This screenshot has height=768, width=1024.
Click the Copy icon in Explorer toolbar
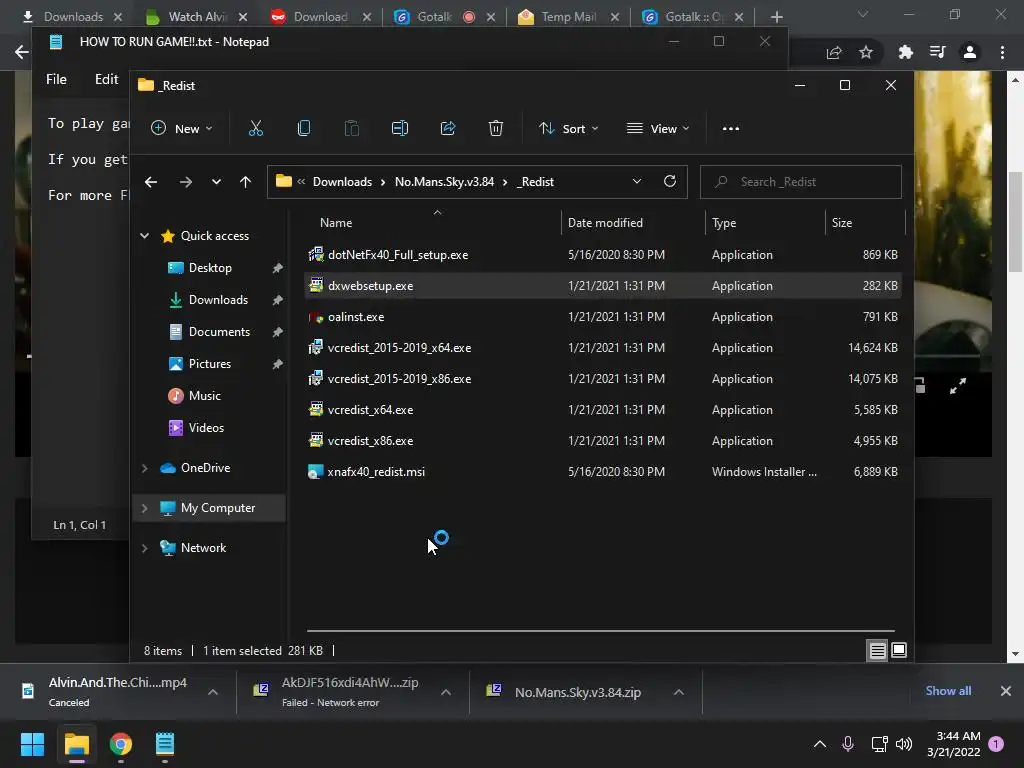click(304, 129)
